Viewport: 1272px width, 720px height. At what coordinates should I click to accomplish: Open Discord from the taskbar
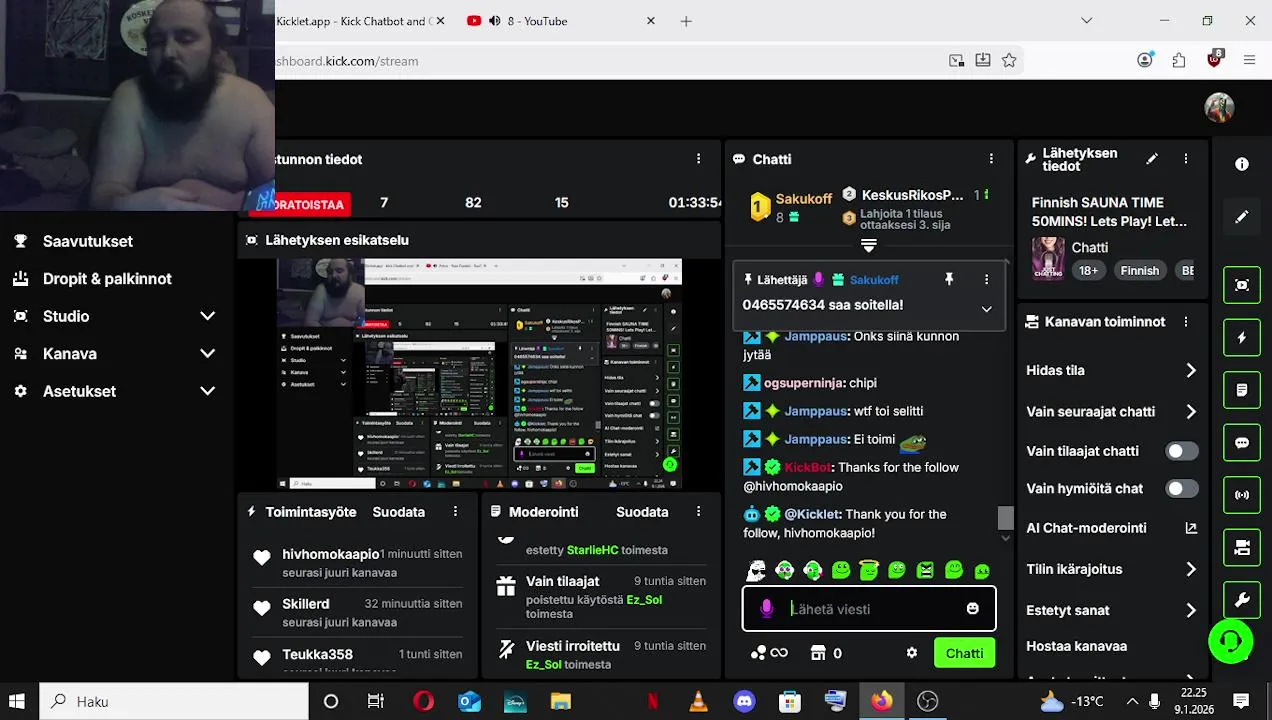pyautogui.click(x=744, y=701)
